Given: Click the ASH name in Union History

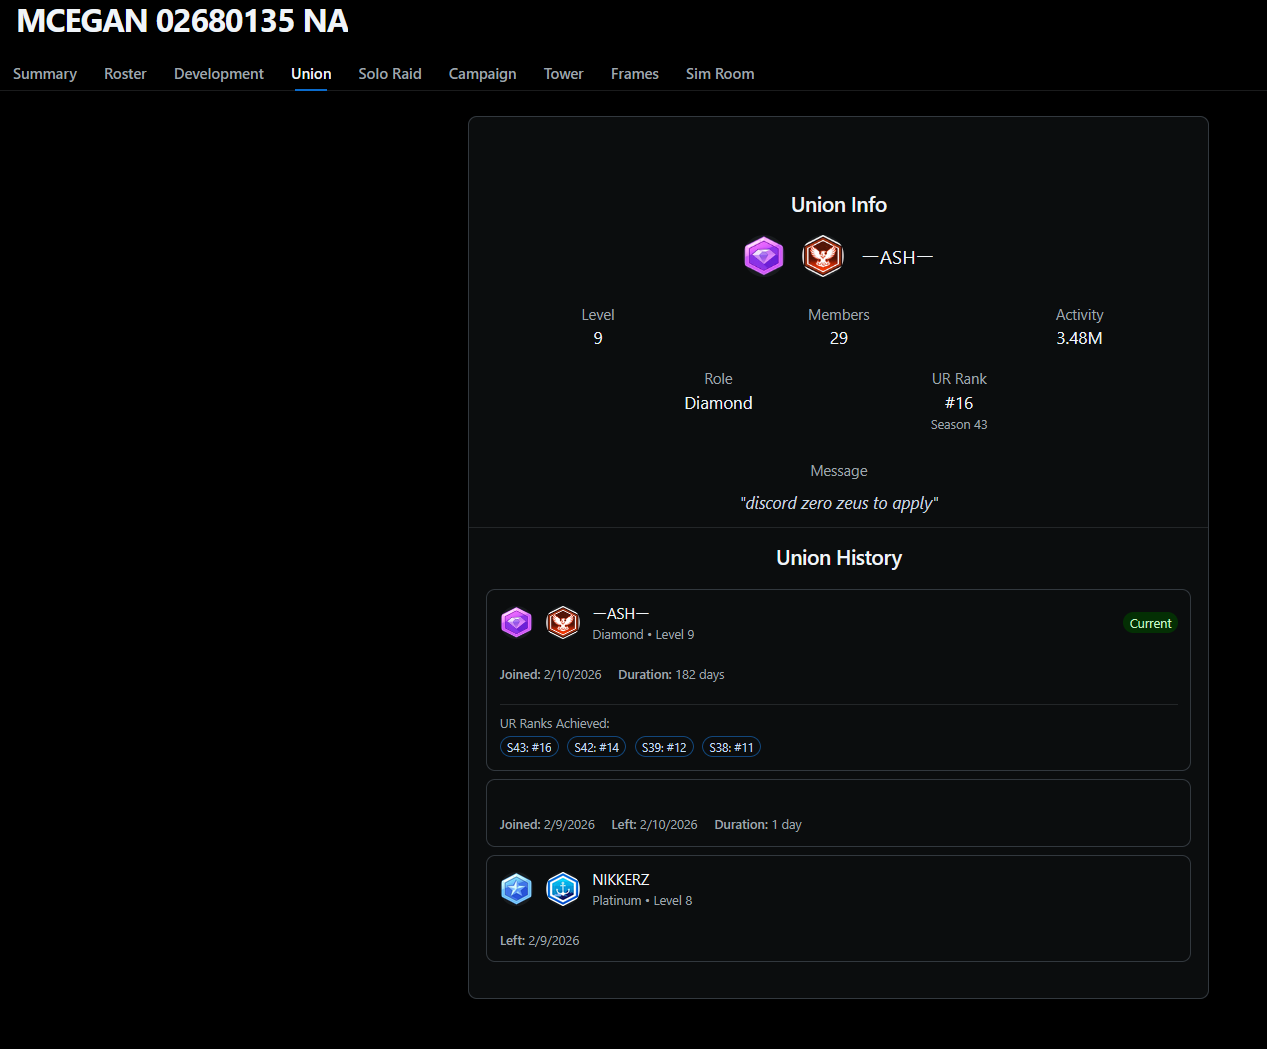Looking at the screenshot, I should click(x=621, y=614).
